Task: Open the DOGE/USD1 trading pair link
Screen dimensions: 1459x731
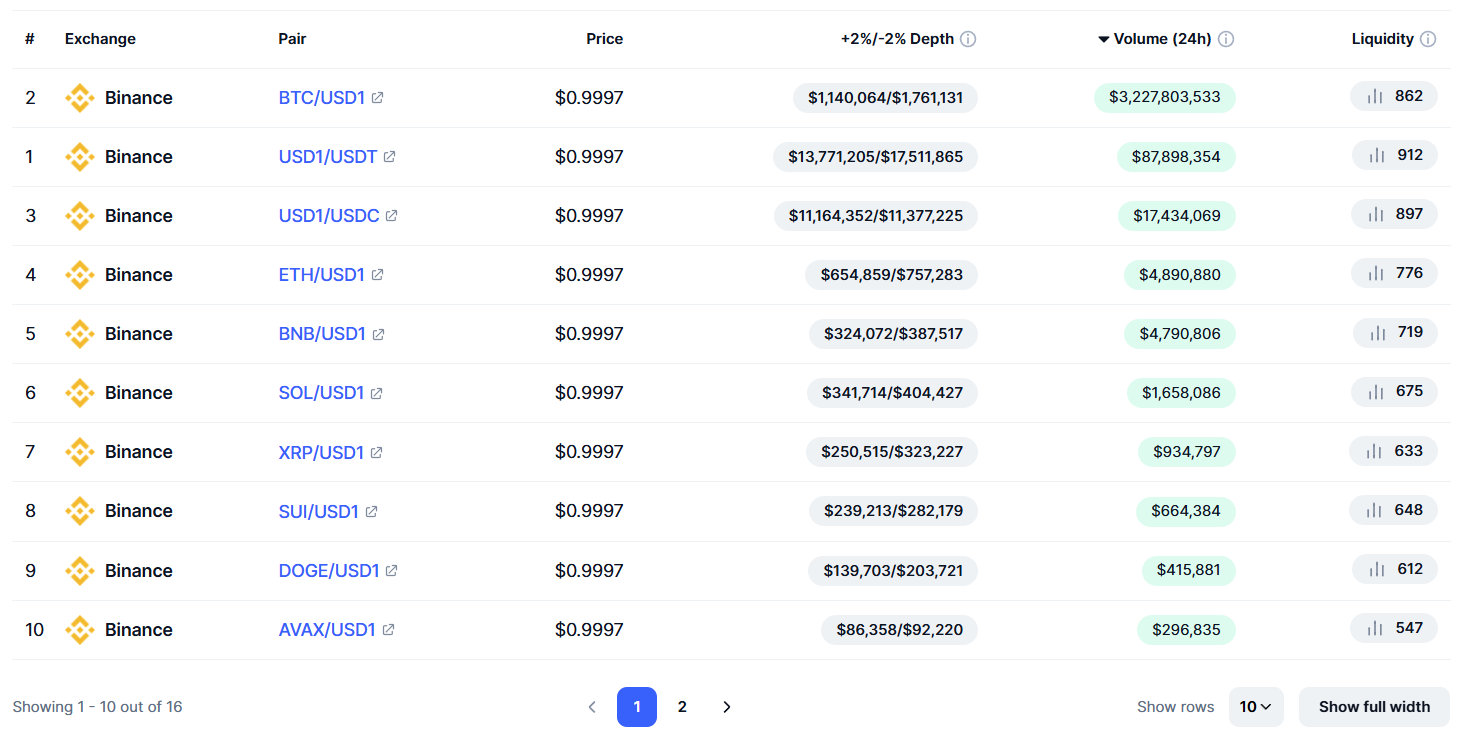Action: coord(329,571)
